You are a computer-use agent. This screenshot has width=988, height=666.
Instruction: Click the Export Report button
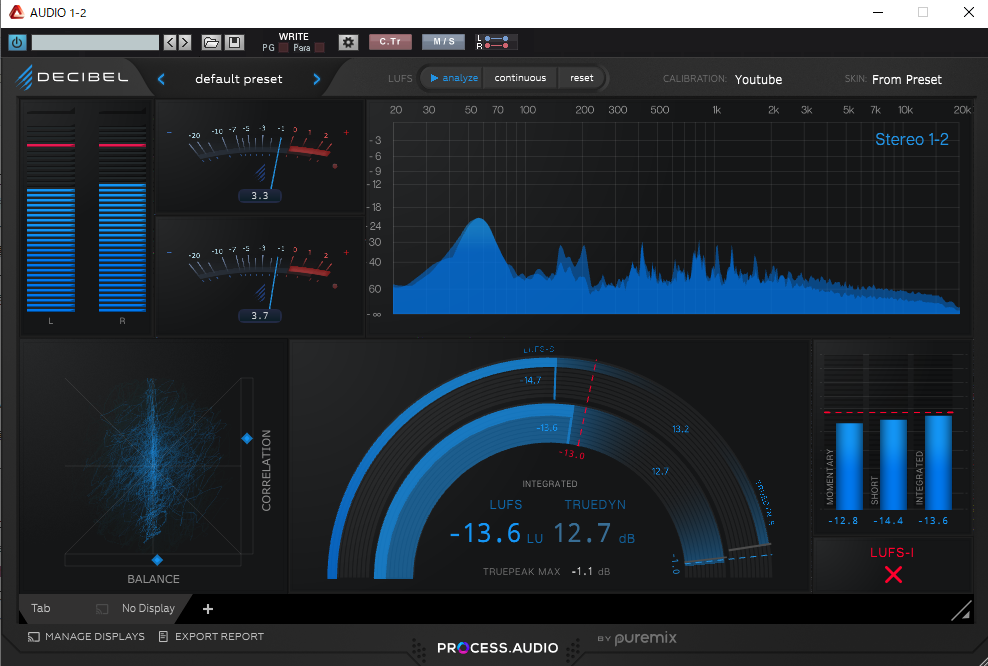tap(211, 636)
